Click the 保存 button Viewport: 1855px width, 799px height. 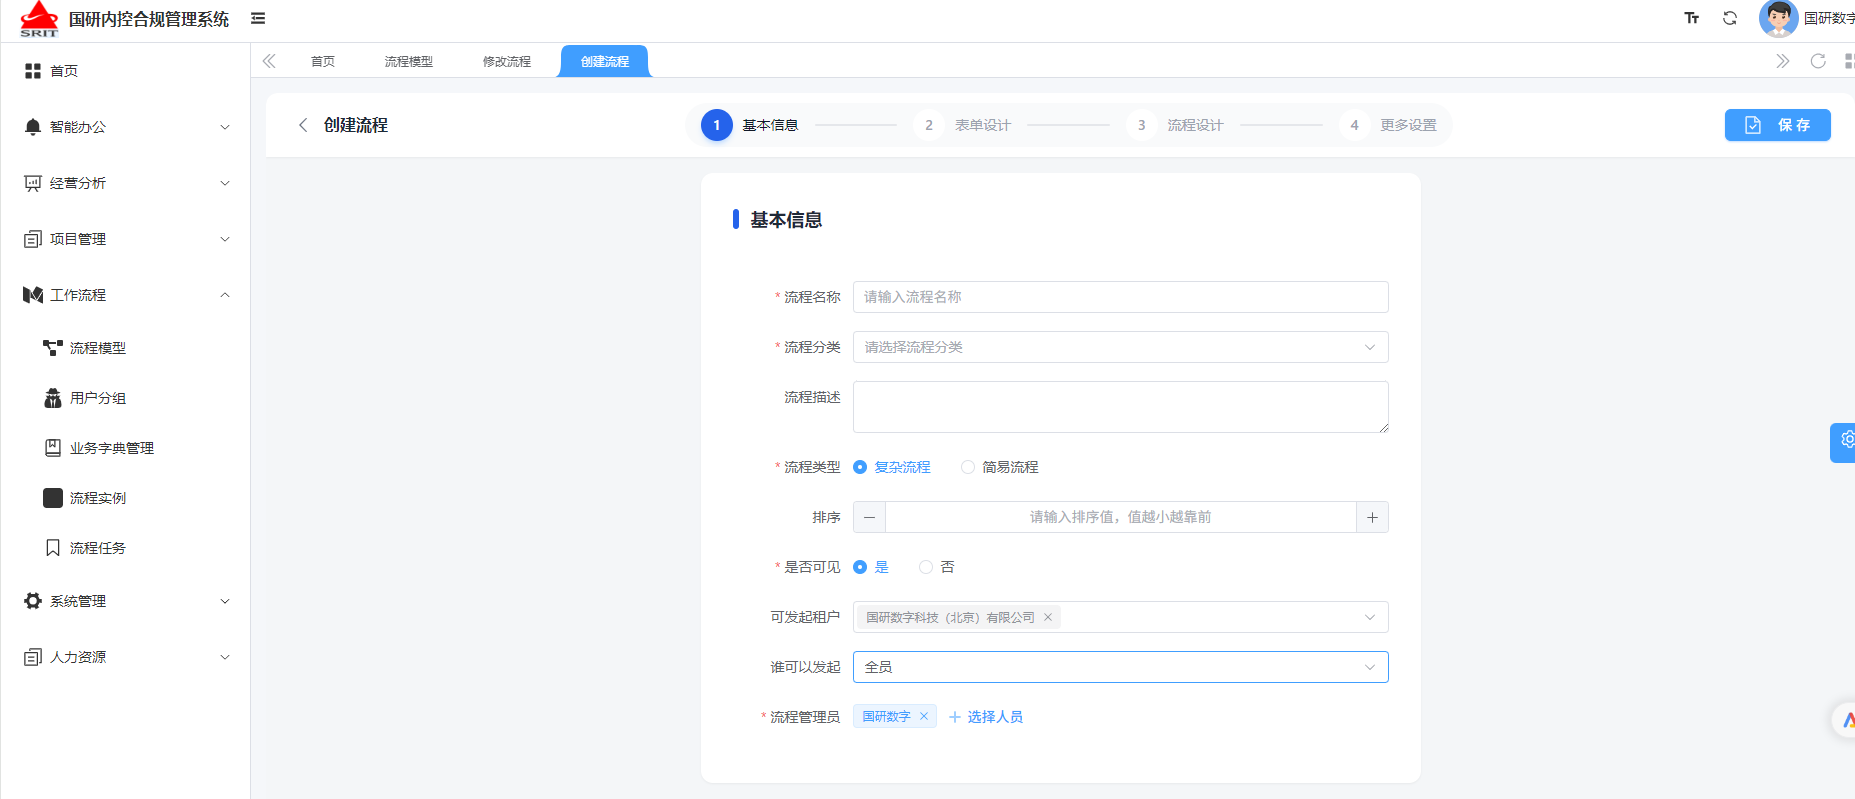pos(1778,125)
